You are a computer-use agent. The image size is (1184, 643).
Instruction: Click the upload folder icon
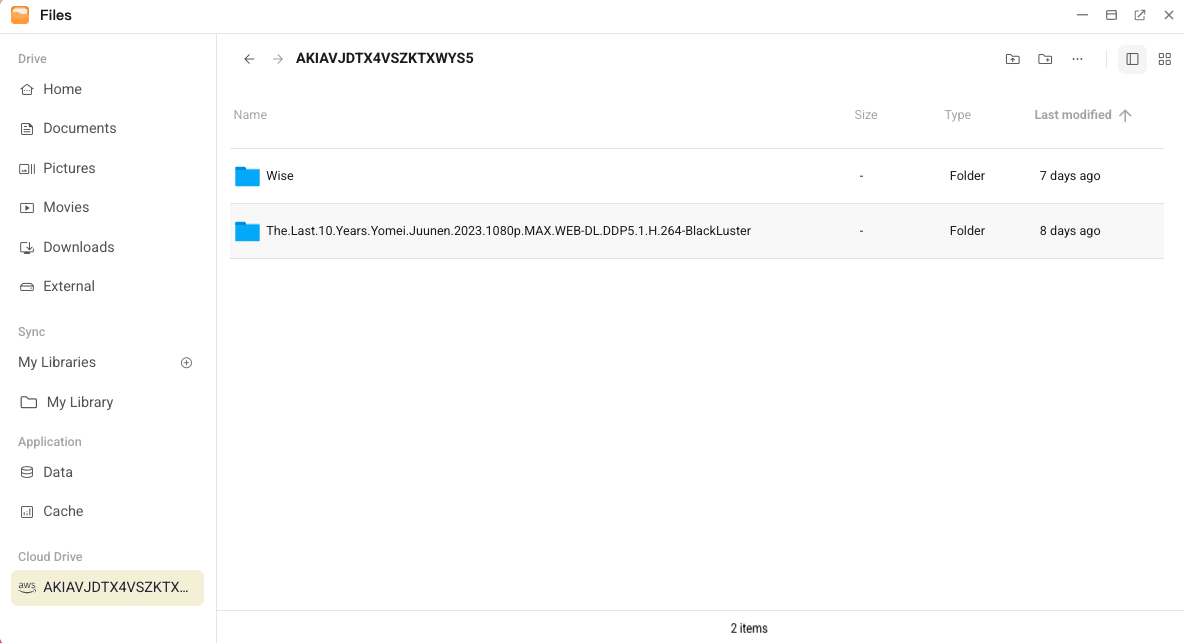click(x=1012, y=59)
